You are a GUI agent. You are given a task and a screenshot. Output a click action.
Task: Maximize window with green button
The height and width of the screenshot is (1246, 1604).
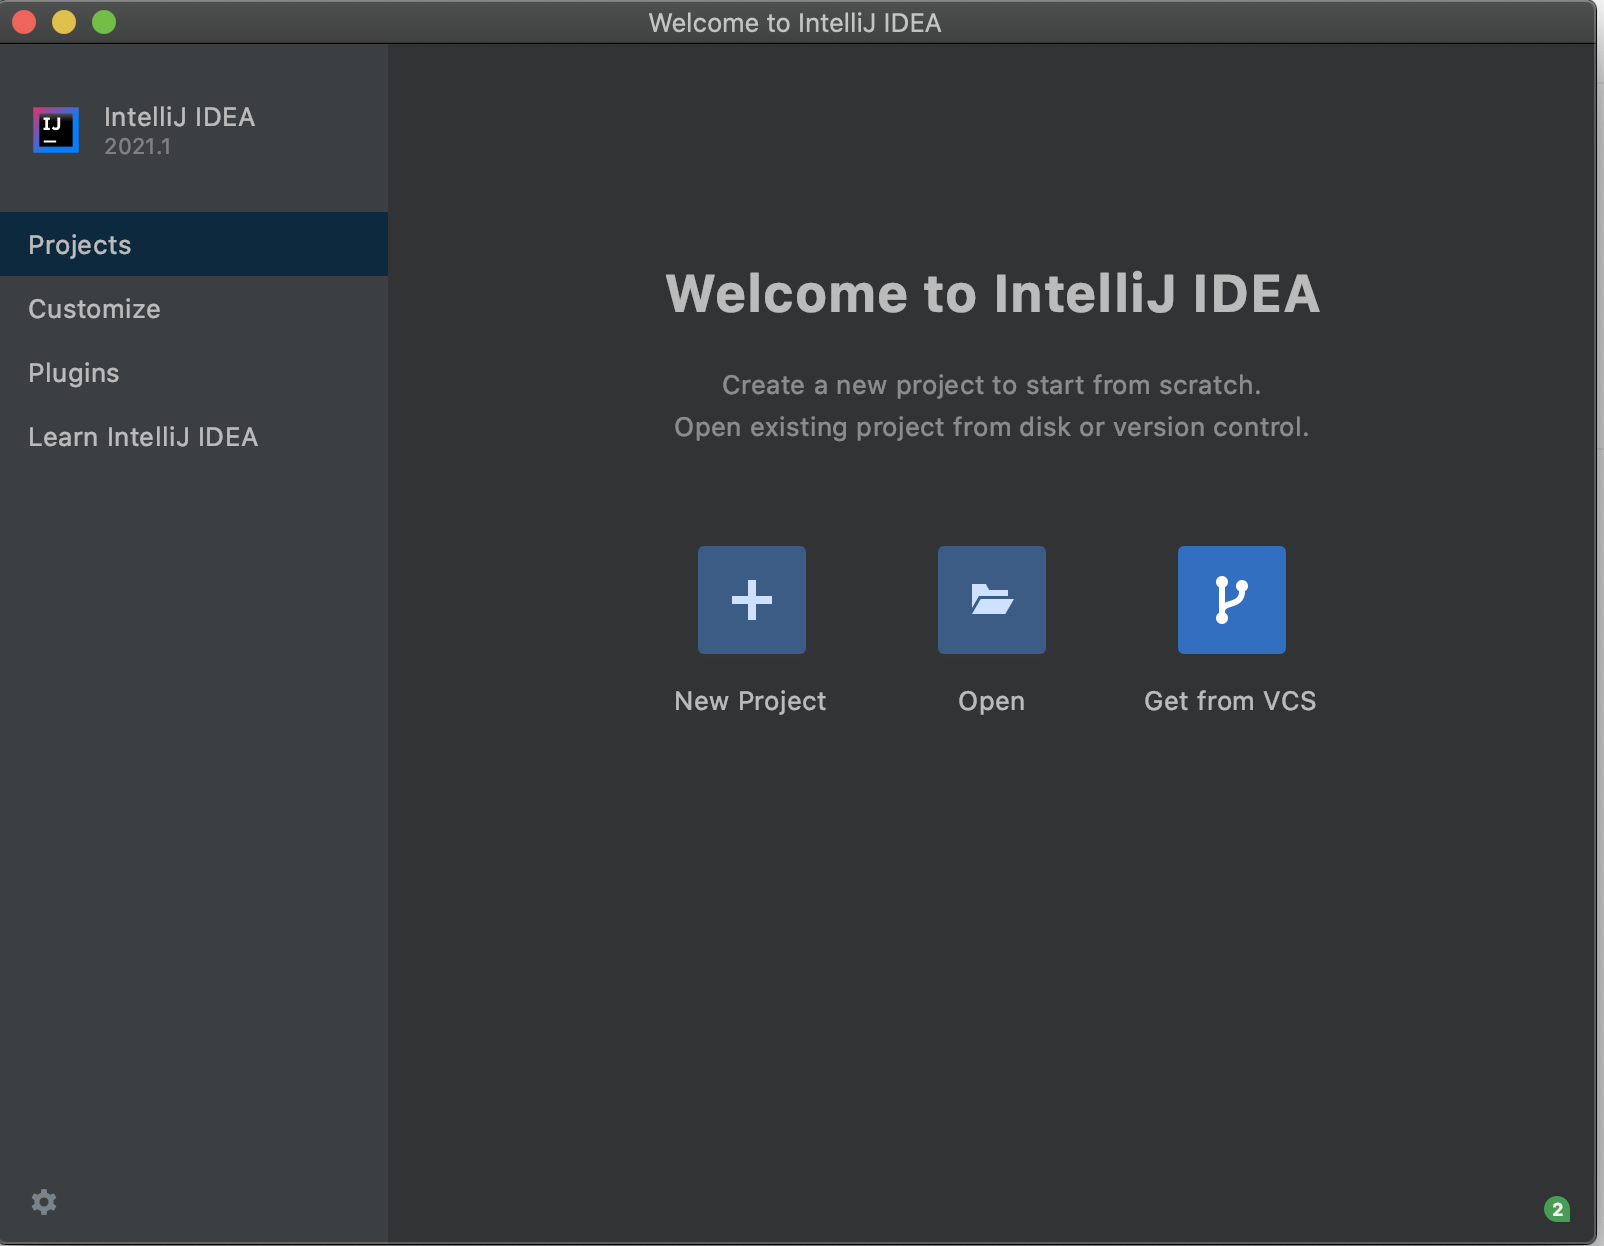click(104, 22)
